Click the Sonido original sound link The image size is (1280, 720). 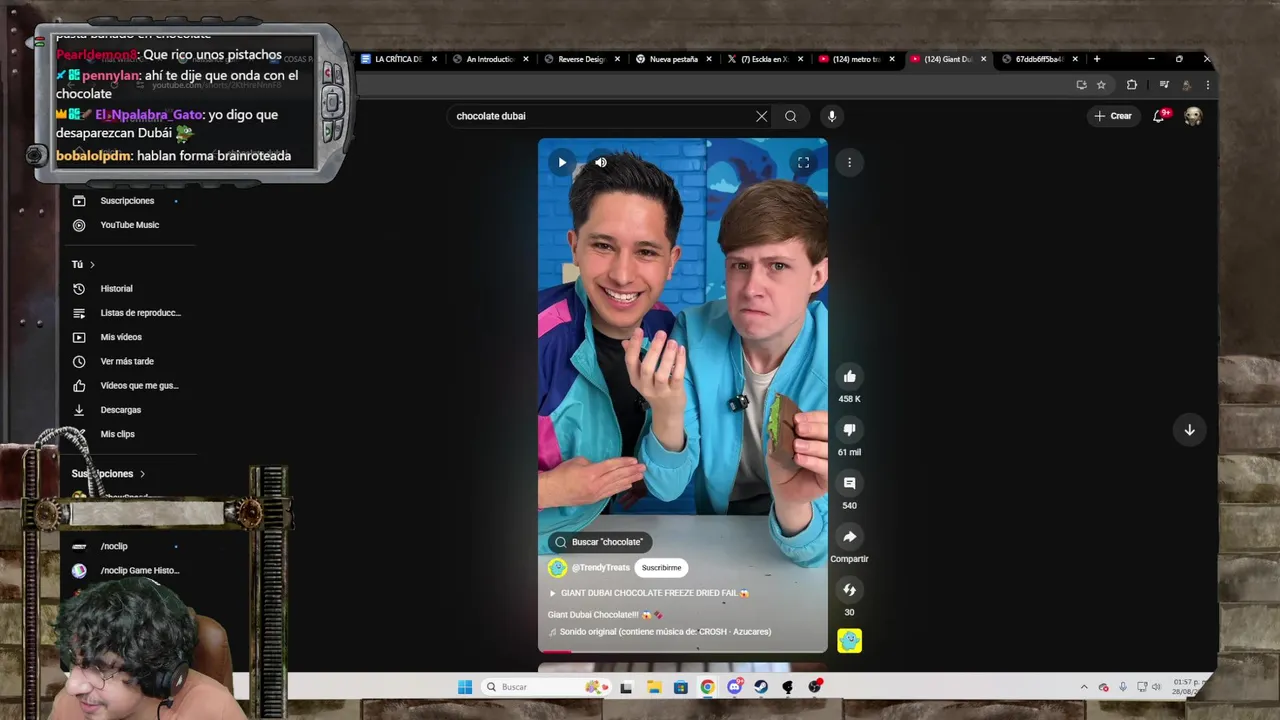(x=660, y=632)
